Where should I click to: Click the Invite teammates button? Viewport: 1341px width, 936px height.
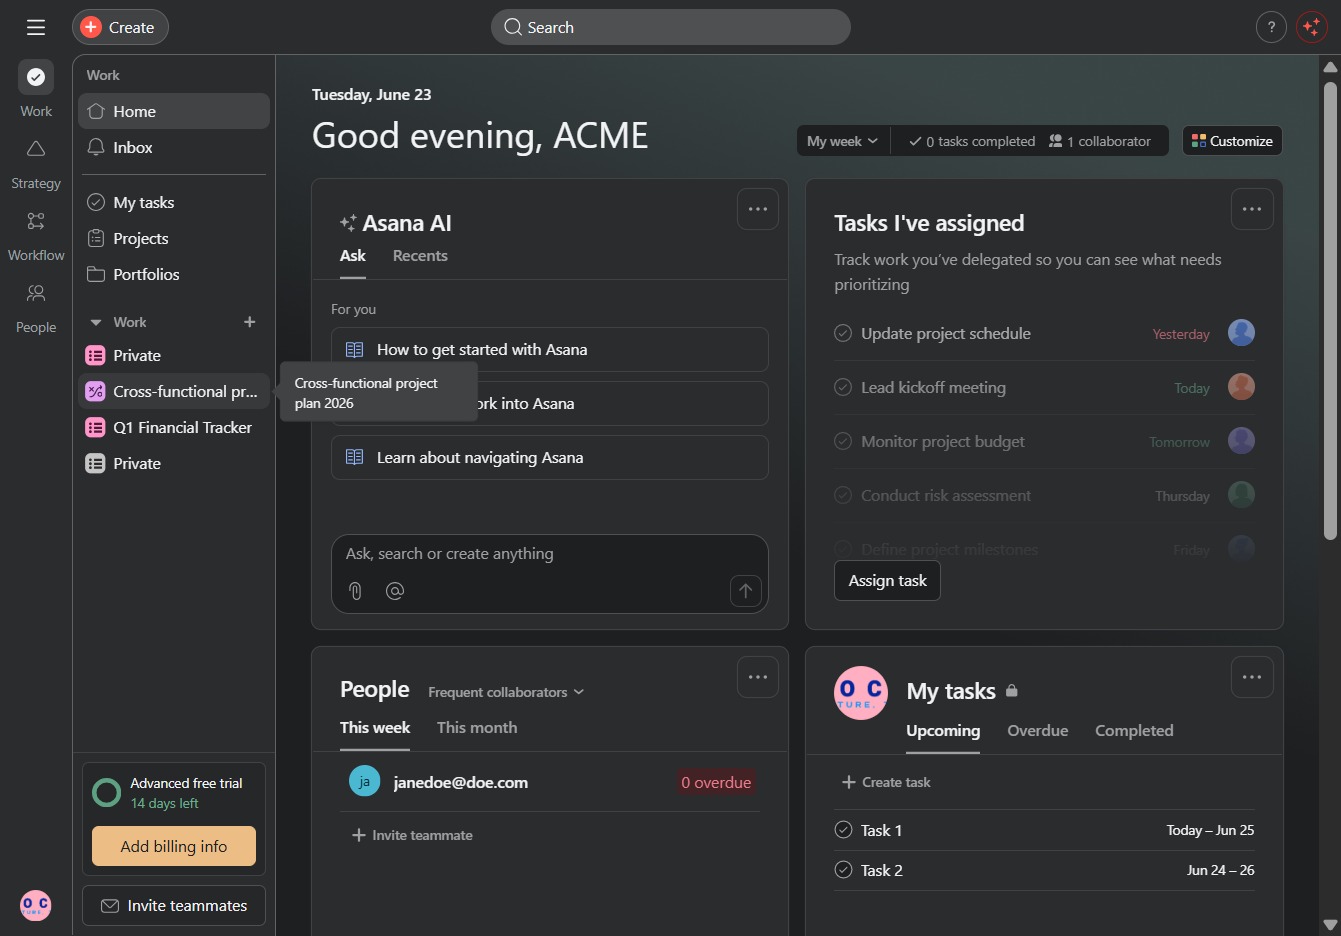tap(174, 906)
